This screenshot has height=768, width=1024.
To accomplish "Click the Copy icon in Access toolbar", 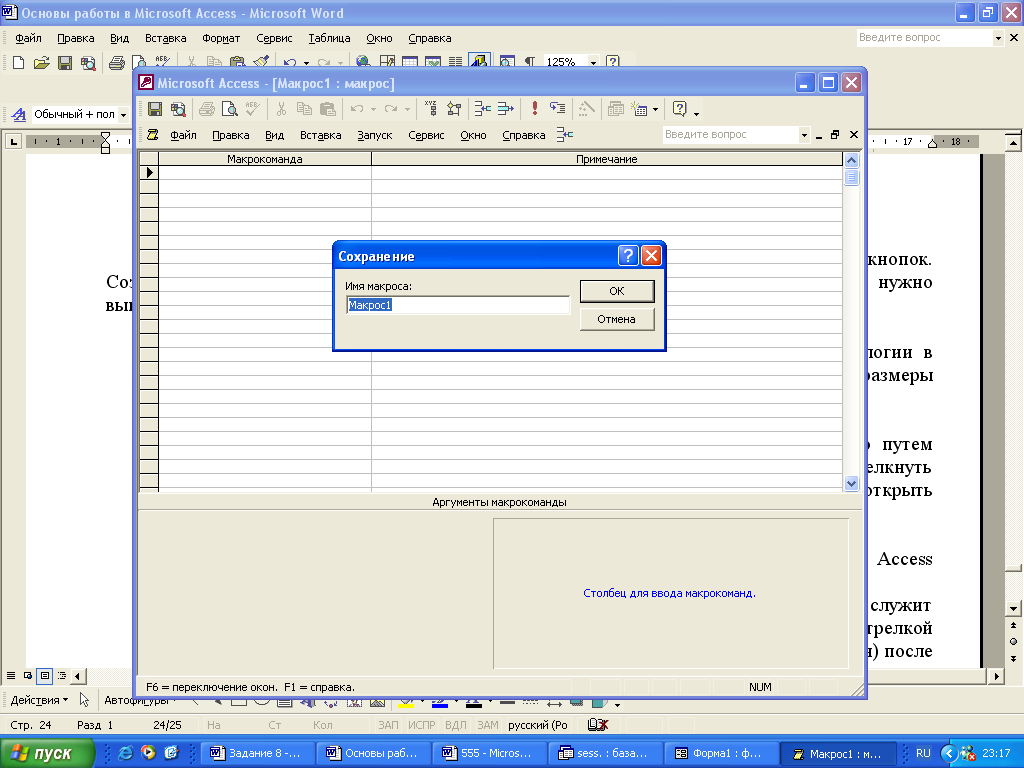I will [x=304, y=109].
